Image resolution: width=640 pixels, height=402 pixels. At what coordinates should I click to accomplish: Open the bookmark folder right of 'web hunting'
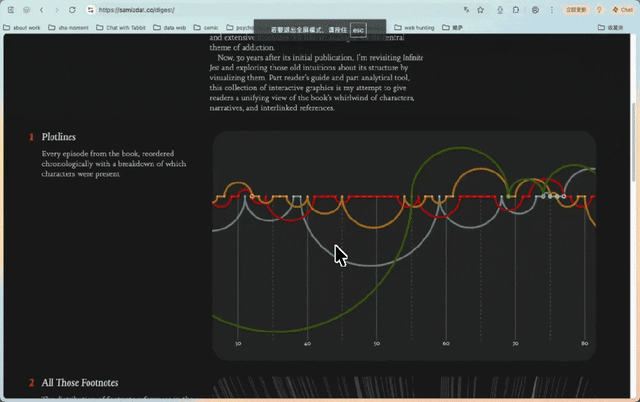[453, 27]
